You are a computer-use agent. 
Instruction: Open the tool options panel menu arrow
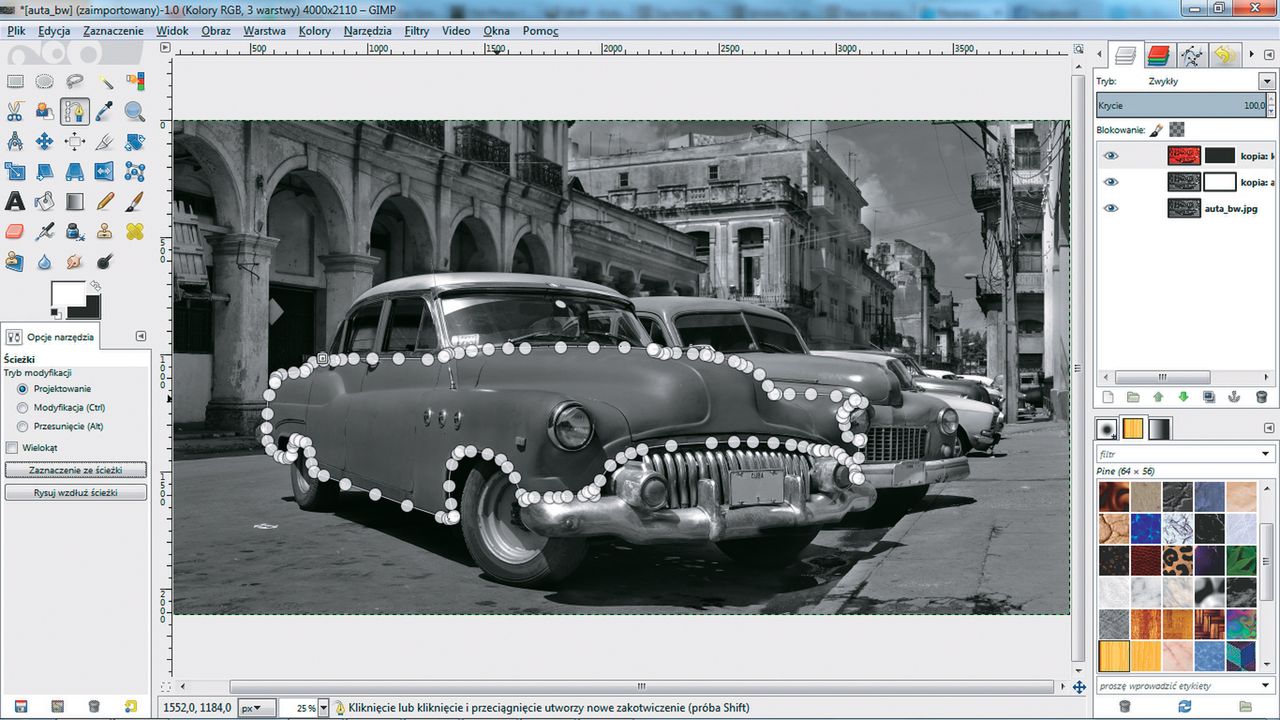click(x=140, y=336)
